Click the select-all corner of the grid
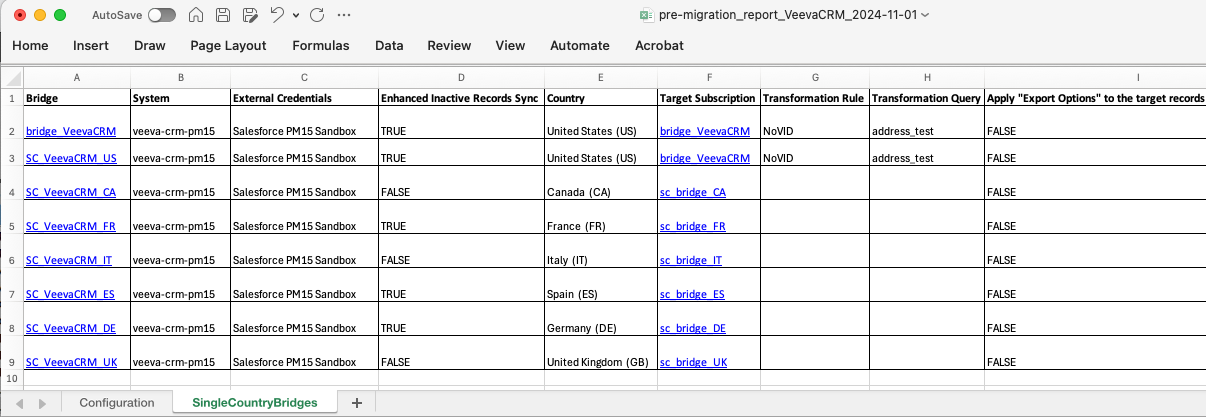Screen dimensions: 1206x417 (11, 77)
